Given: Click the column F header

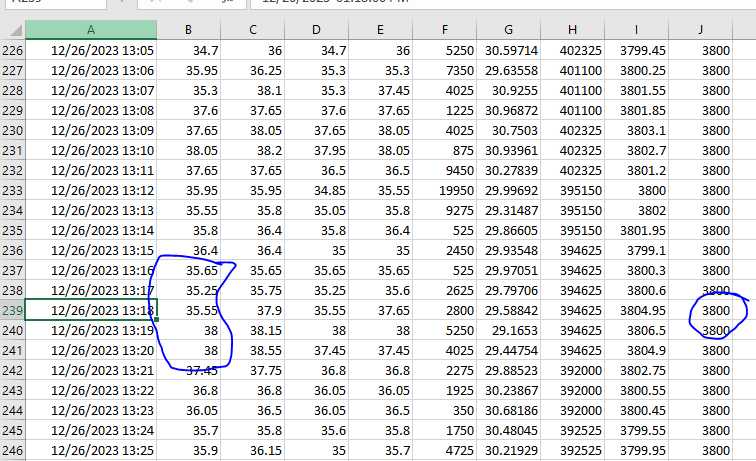Looking at the screenshot, I should pyautogui.click(x=444, y=30).
